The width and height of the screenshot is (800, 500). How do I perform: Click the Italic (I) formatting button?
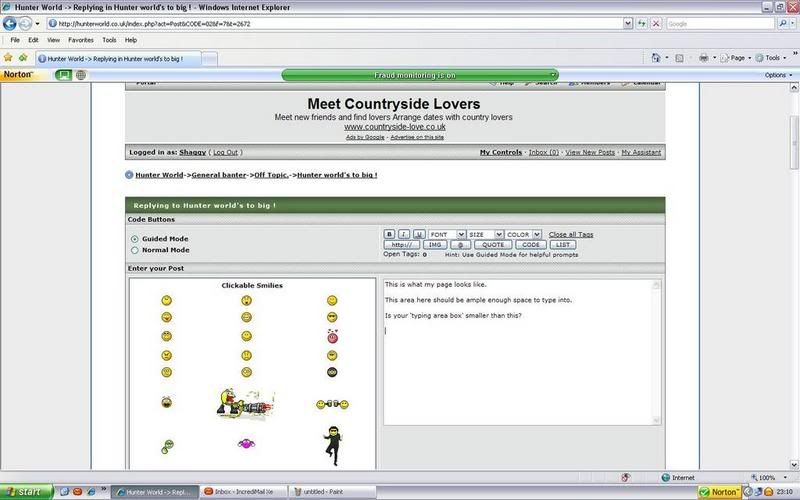(x=404, y=234)
